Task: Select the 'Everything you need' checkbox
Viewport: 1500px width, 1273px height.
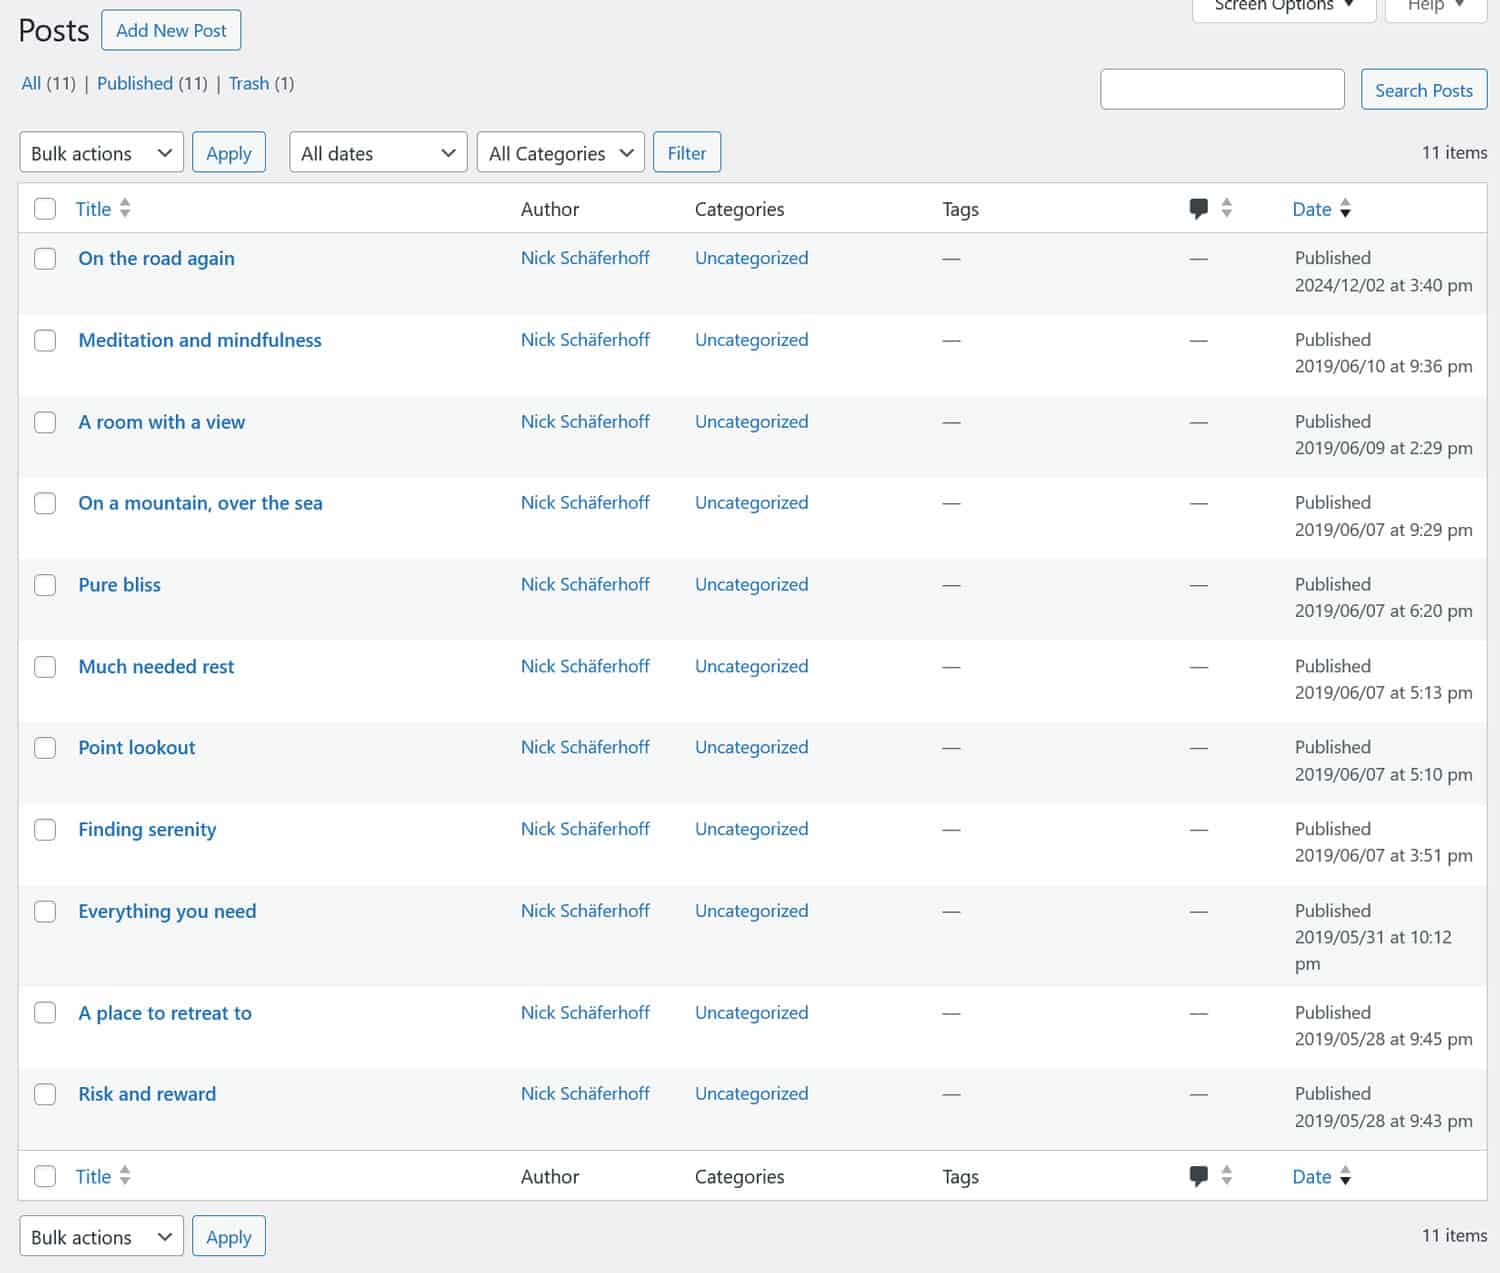Action: (45, 911)
